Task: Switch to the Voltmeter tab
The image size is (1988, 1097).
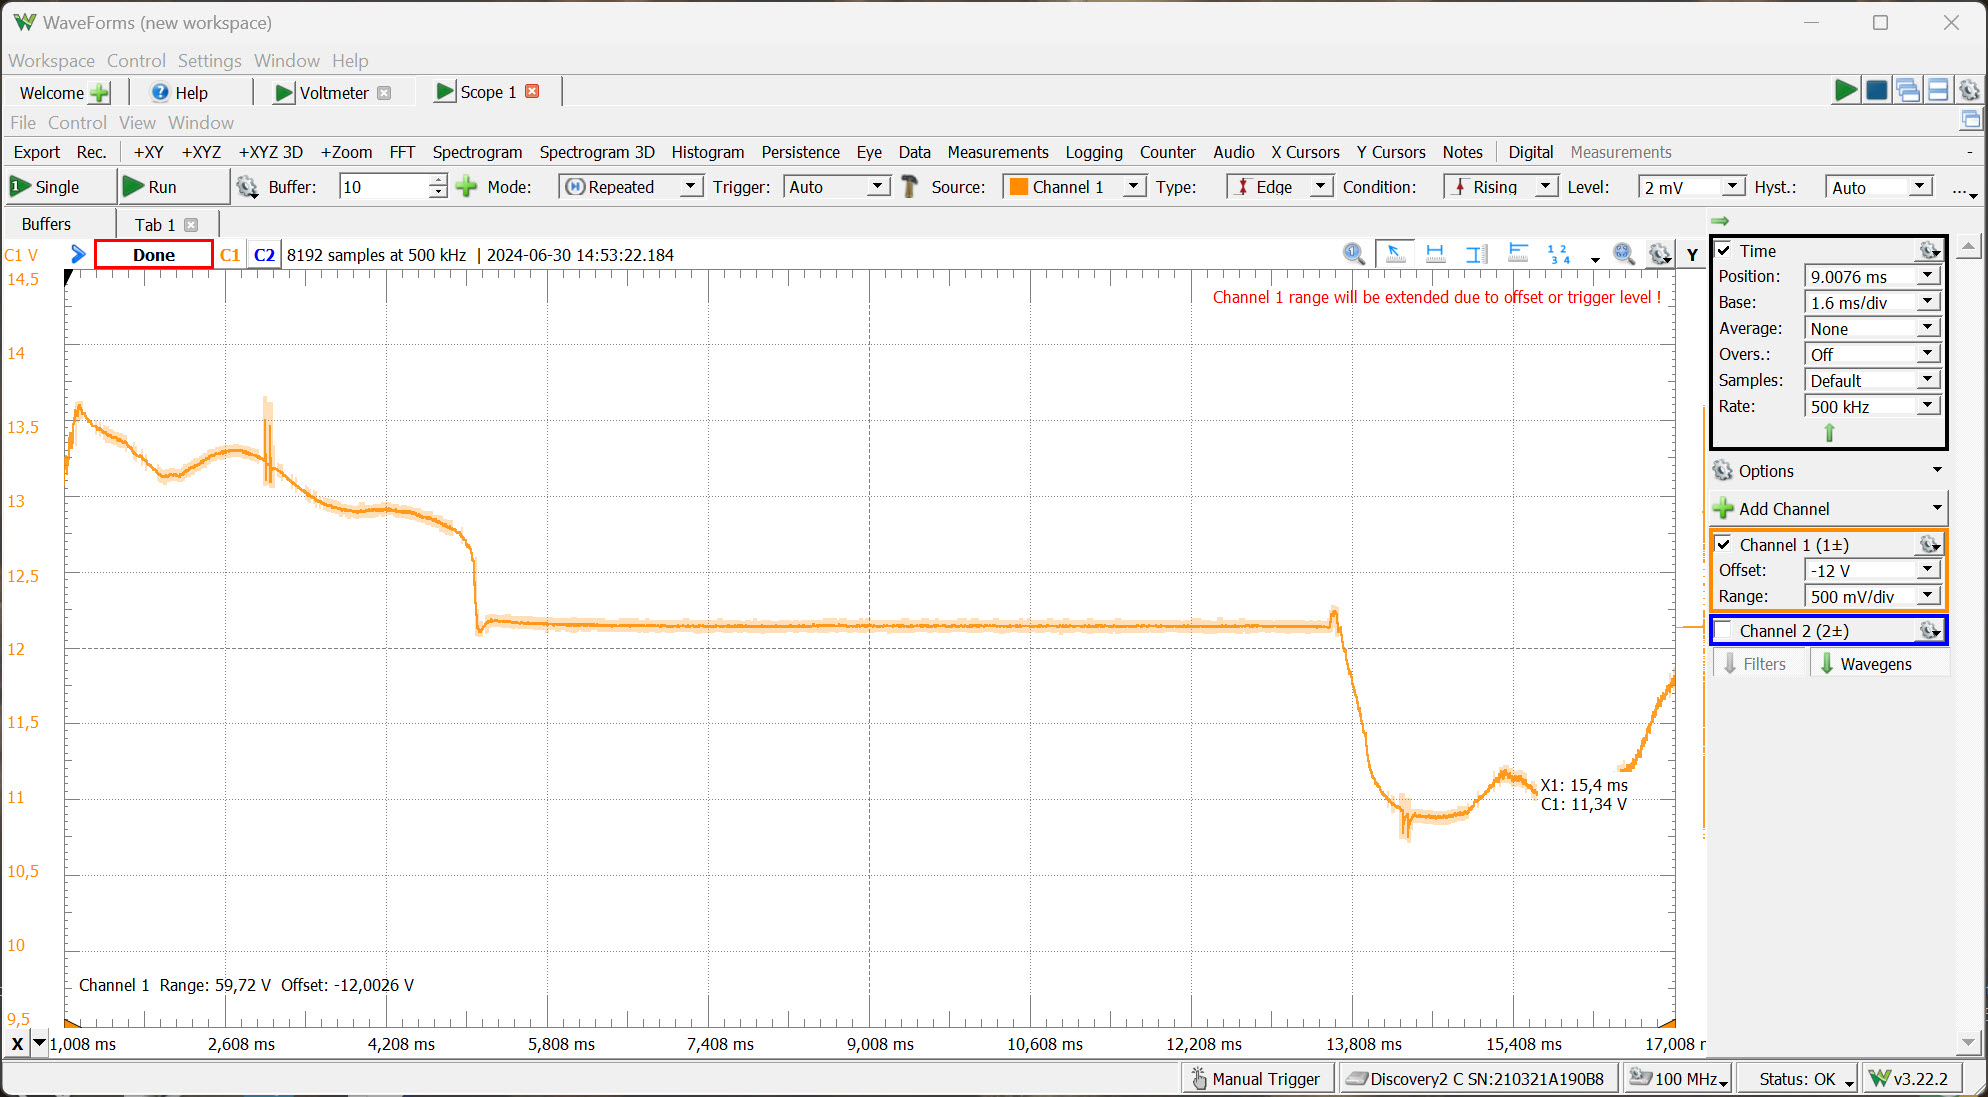Action: point(333,93)
